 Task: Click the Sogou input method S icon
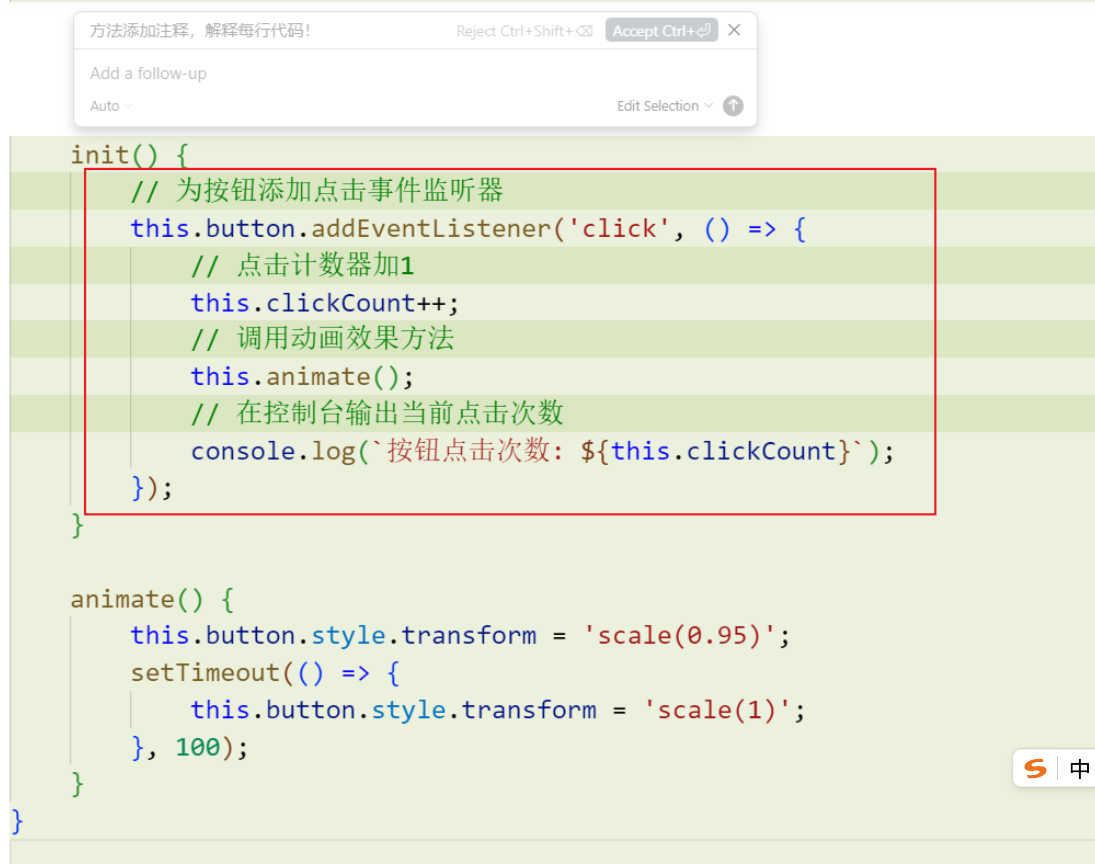[1035, 769]
